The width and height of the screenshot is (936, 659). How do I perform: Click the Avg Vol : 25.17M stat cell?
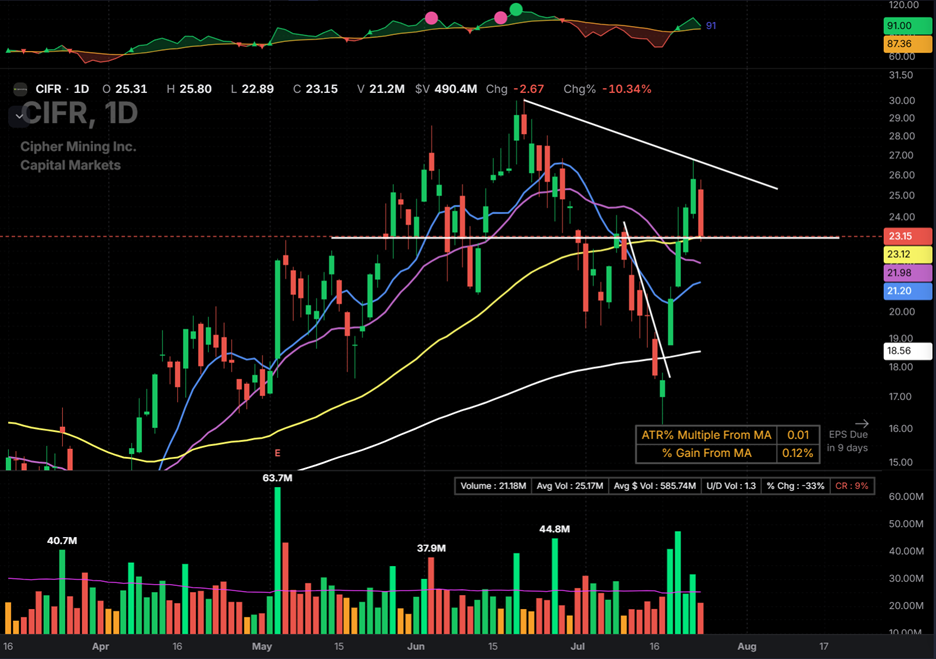pyautogui.click(x=569, y=486)
